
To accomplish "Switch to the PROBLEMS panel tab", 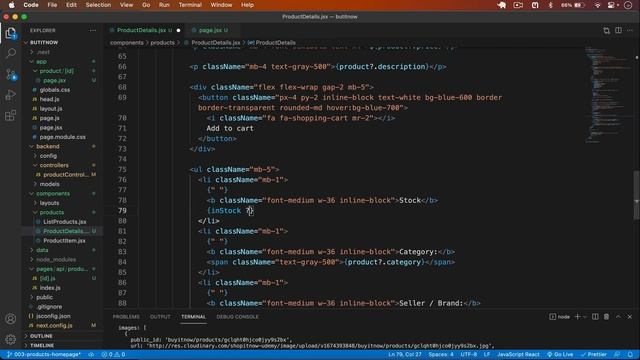I will (x=126, y=317).
